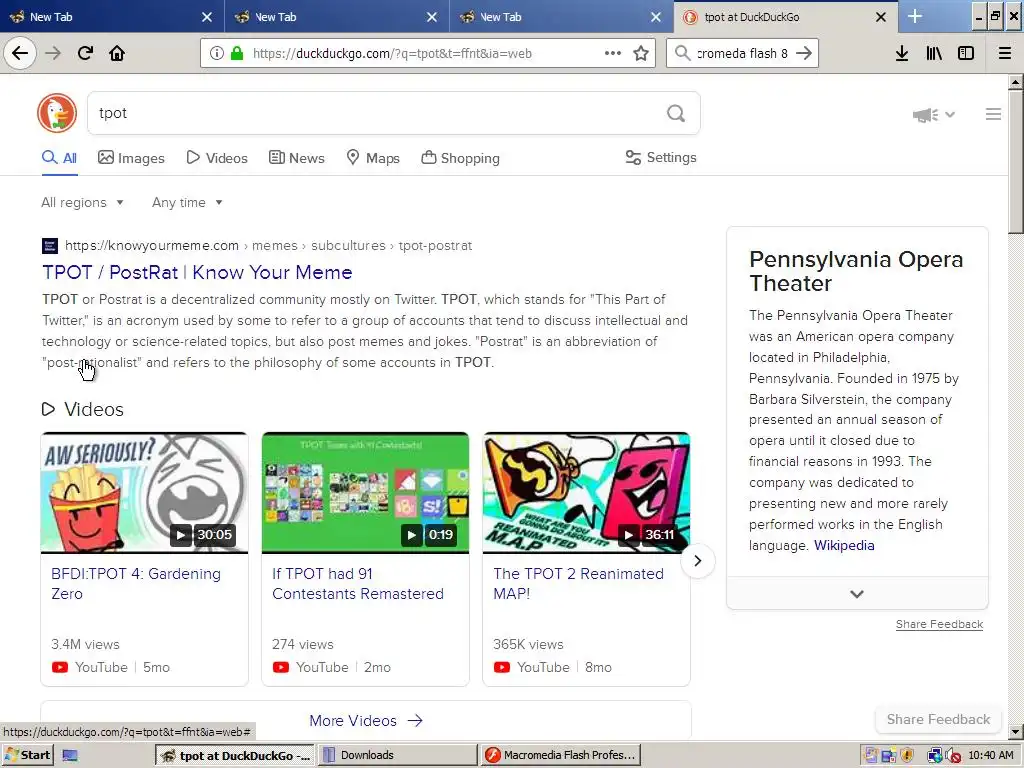Viewport: 1024px width, 768px height.
Task: Switch to the News results tab
Action: [x=296, y=158]
